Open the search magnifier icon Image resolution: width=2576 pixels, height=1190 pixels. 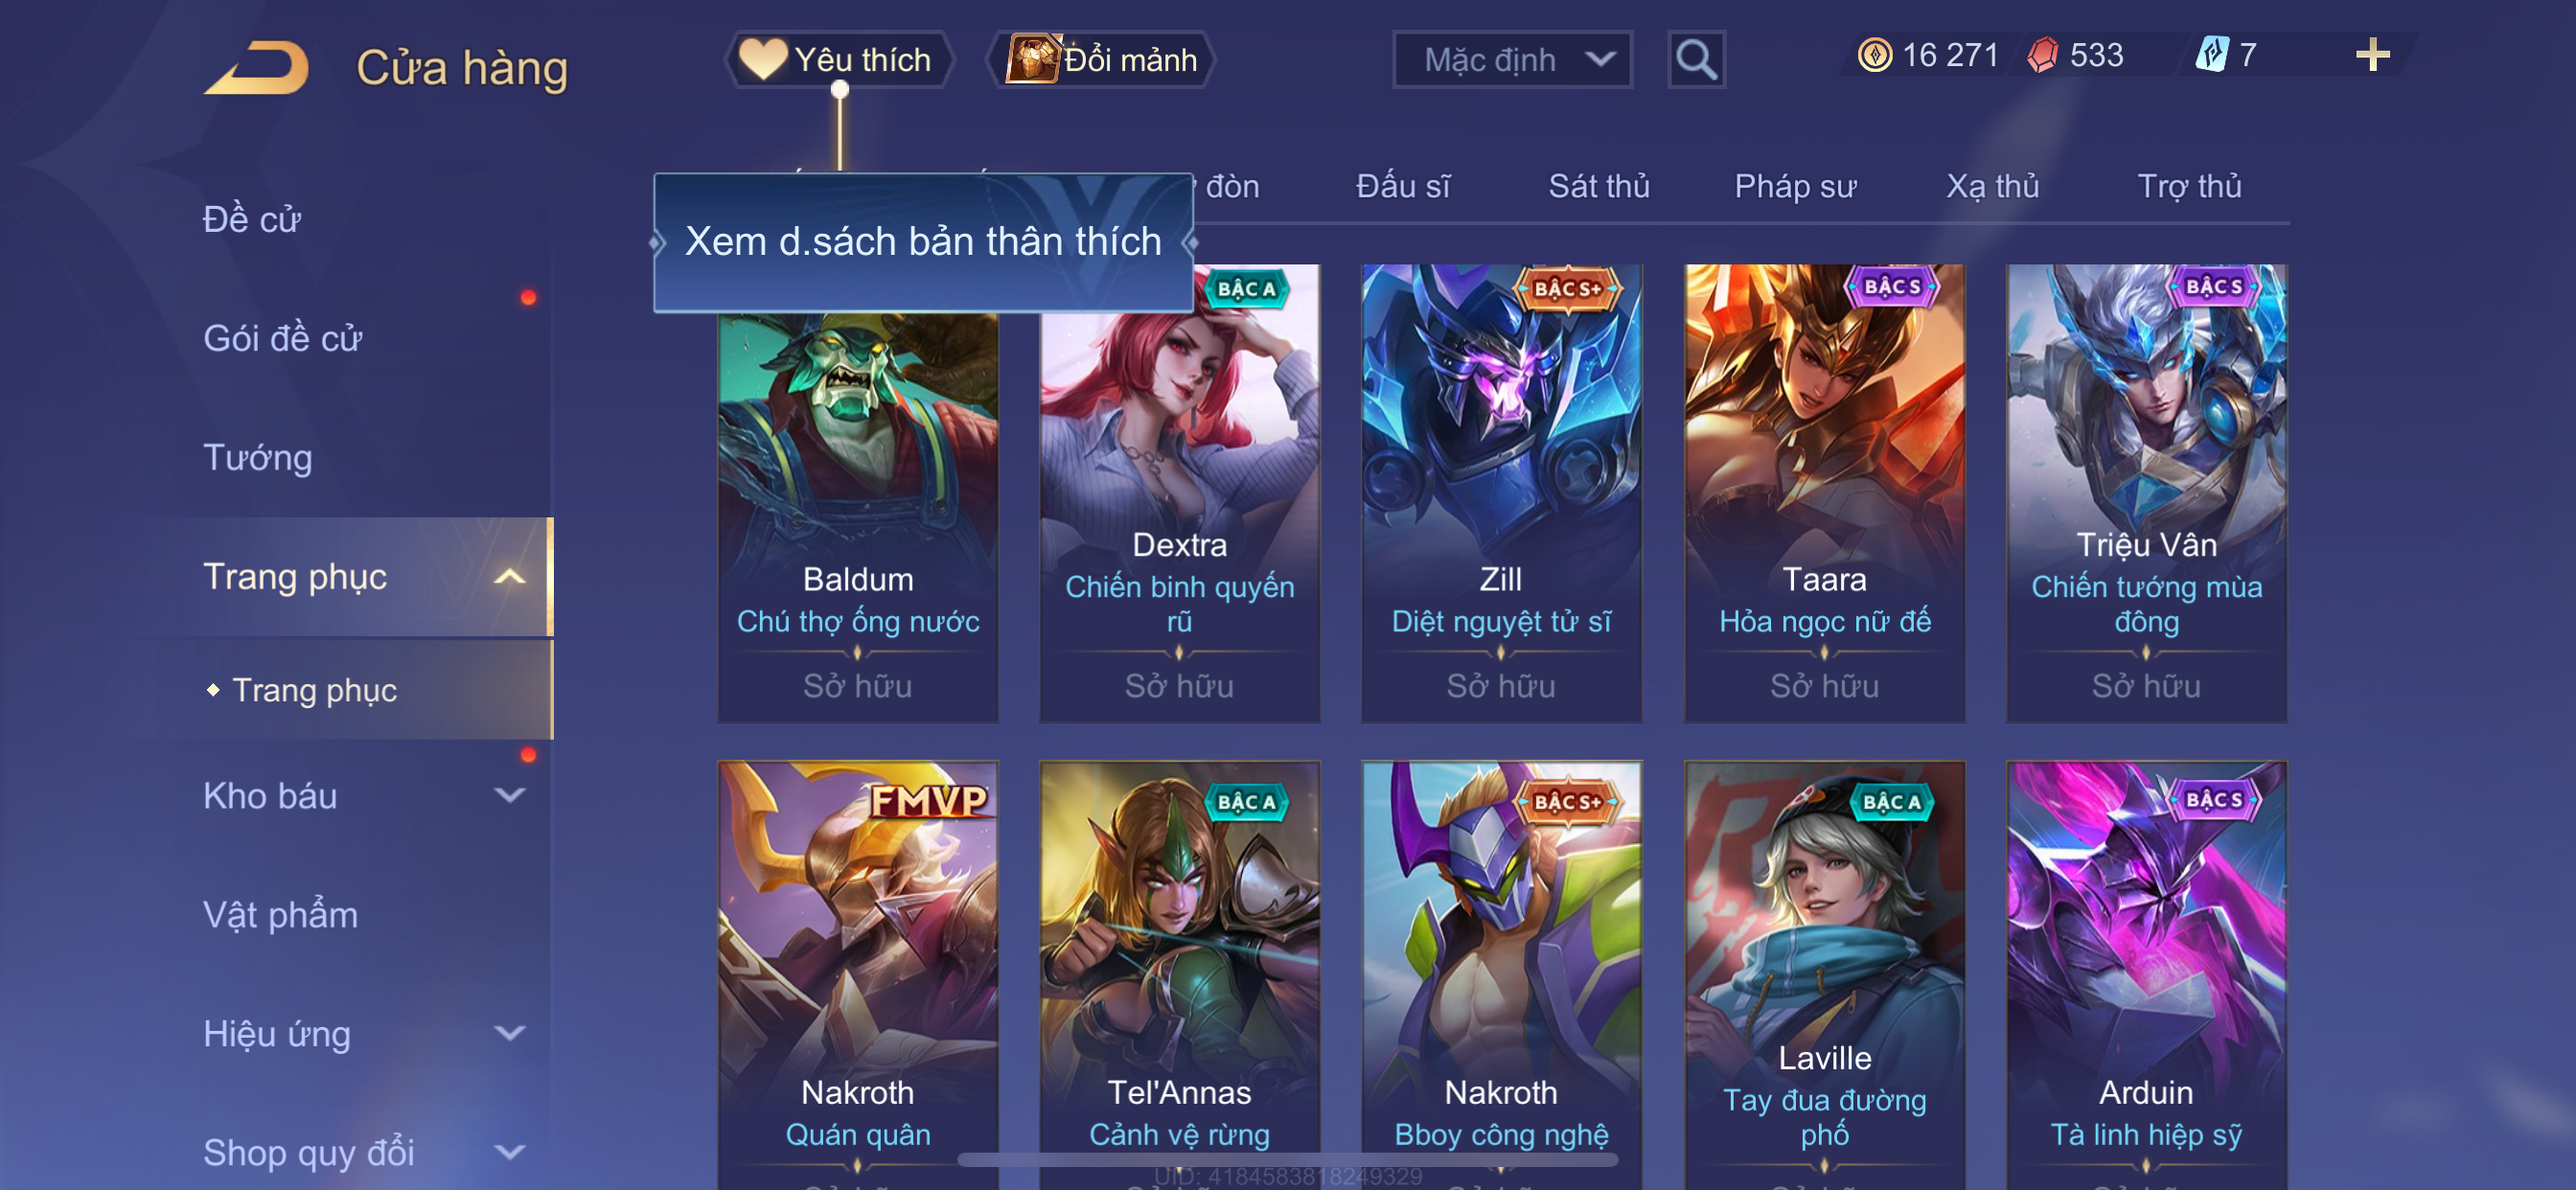[x=1696, y=60]
